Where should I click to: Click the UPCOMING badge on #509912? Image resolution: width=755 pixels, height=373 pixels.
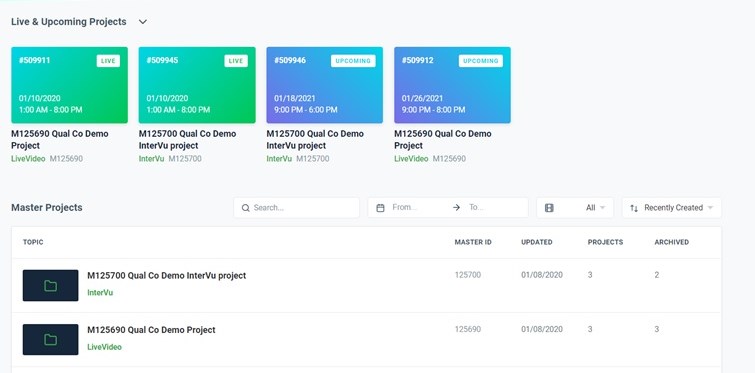pyautogui.click(x=481, y=61)
